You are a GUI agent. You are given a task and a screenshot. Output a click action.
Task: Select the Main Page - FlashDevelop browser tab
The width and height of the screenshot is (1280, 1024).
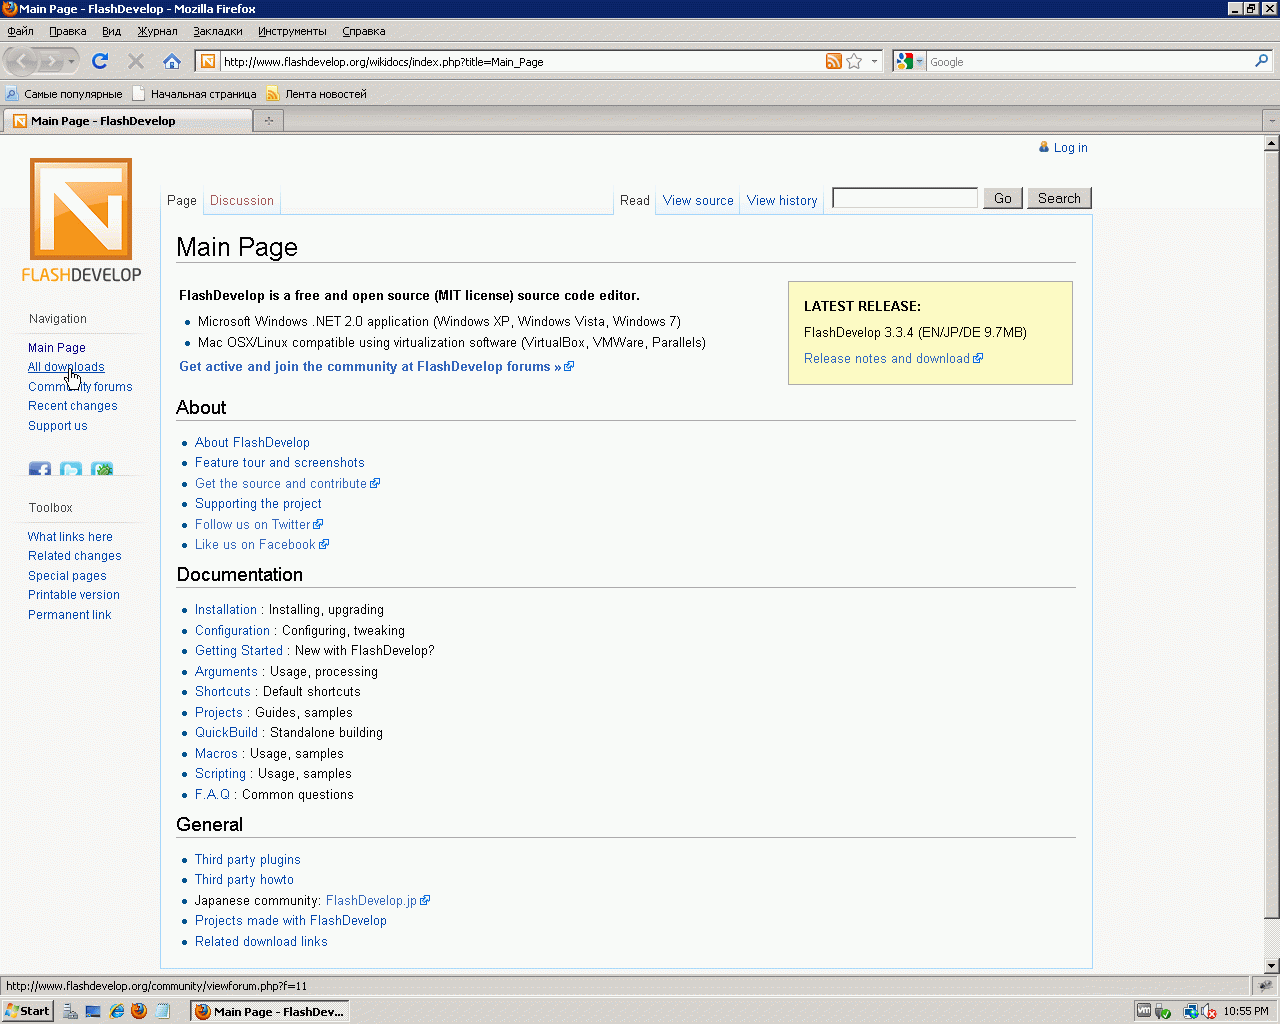point(127,121)
